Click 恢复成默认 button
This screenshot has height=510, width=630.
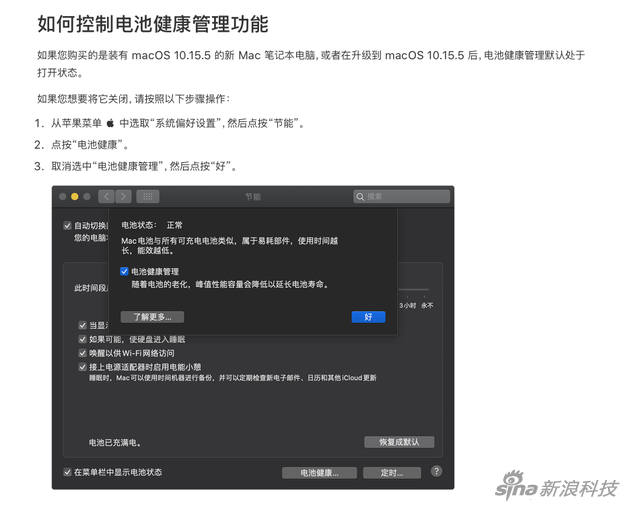click(399, 442)
